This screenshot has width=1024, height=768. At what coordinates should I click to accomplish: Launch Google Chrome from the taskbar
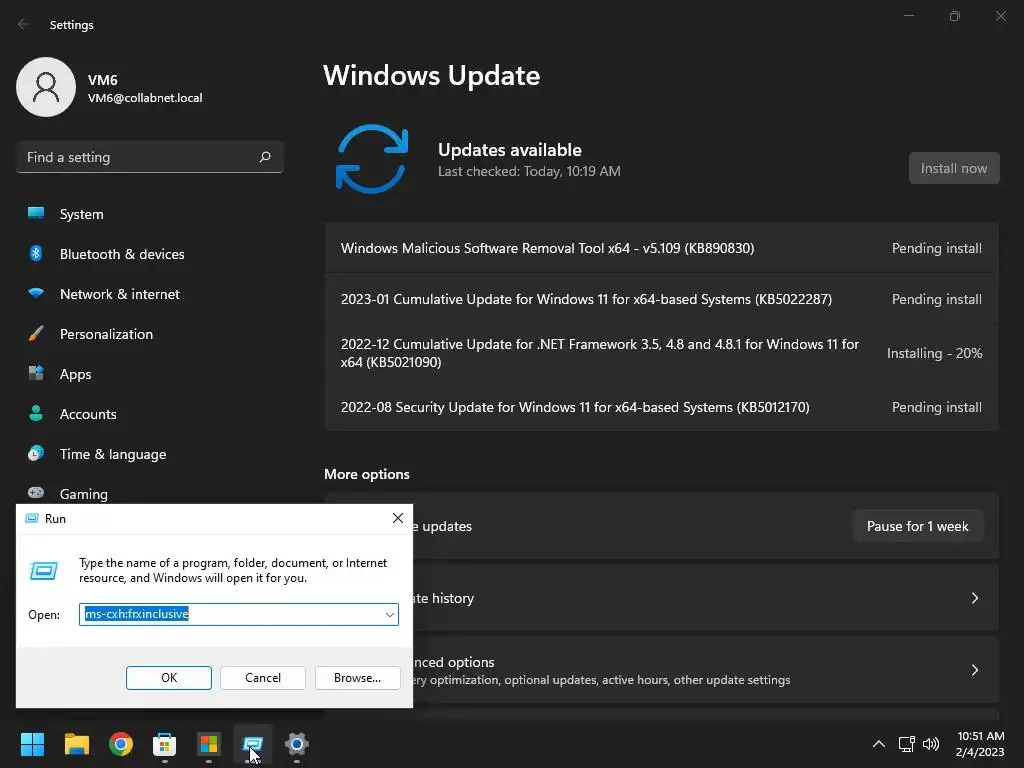coord(121,744)
